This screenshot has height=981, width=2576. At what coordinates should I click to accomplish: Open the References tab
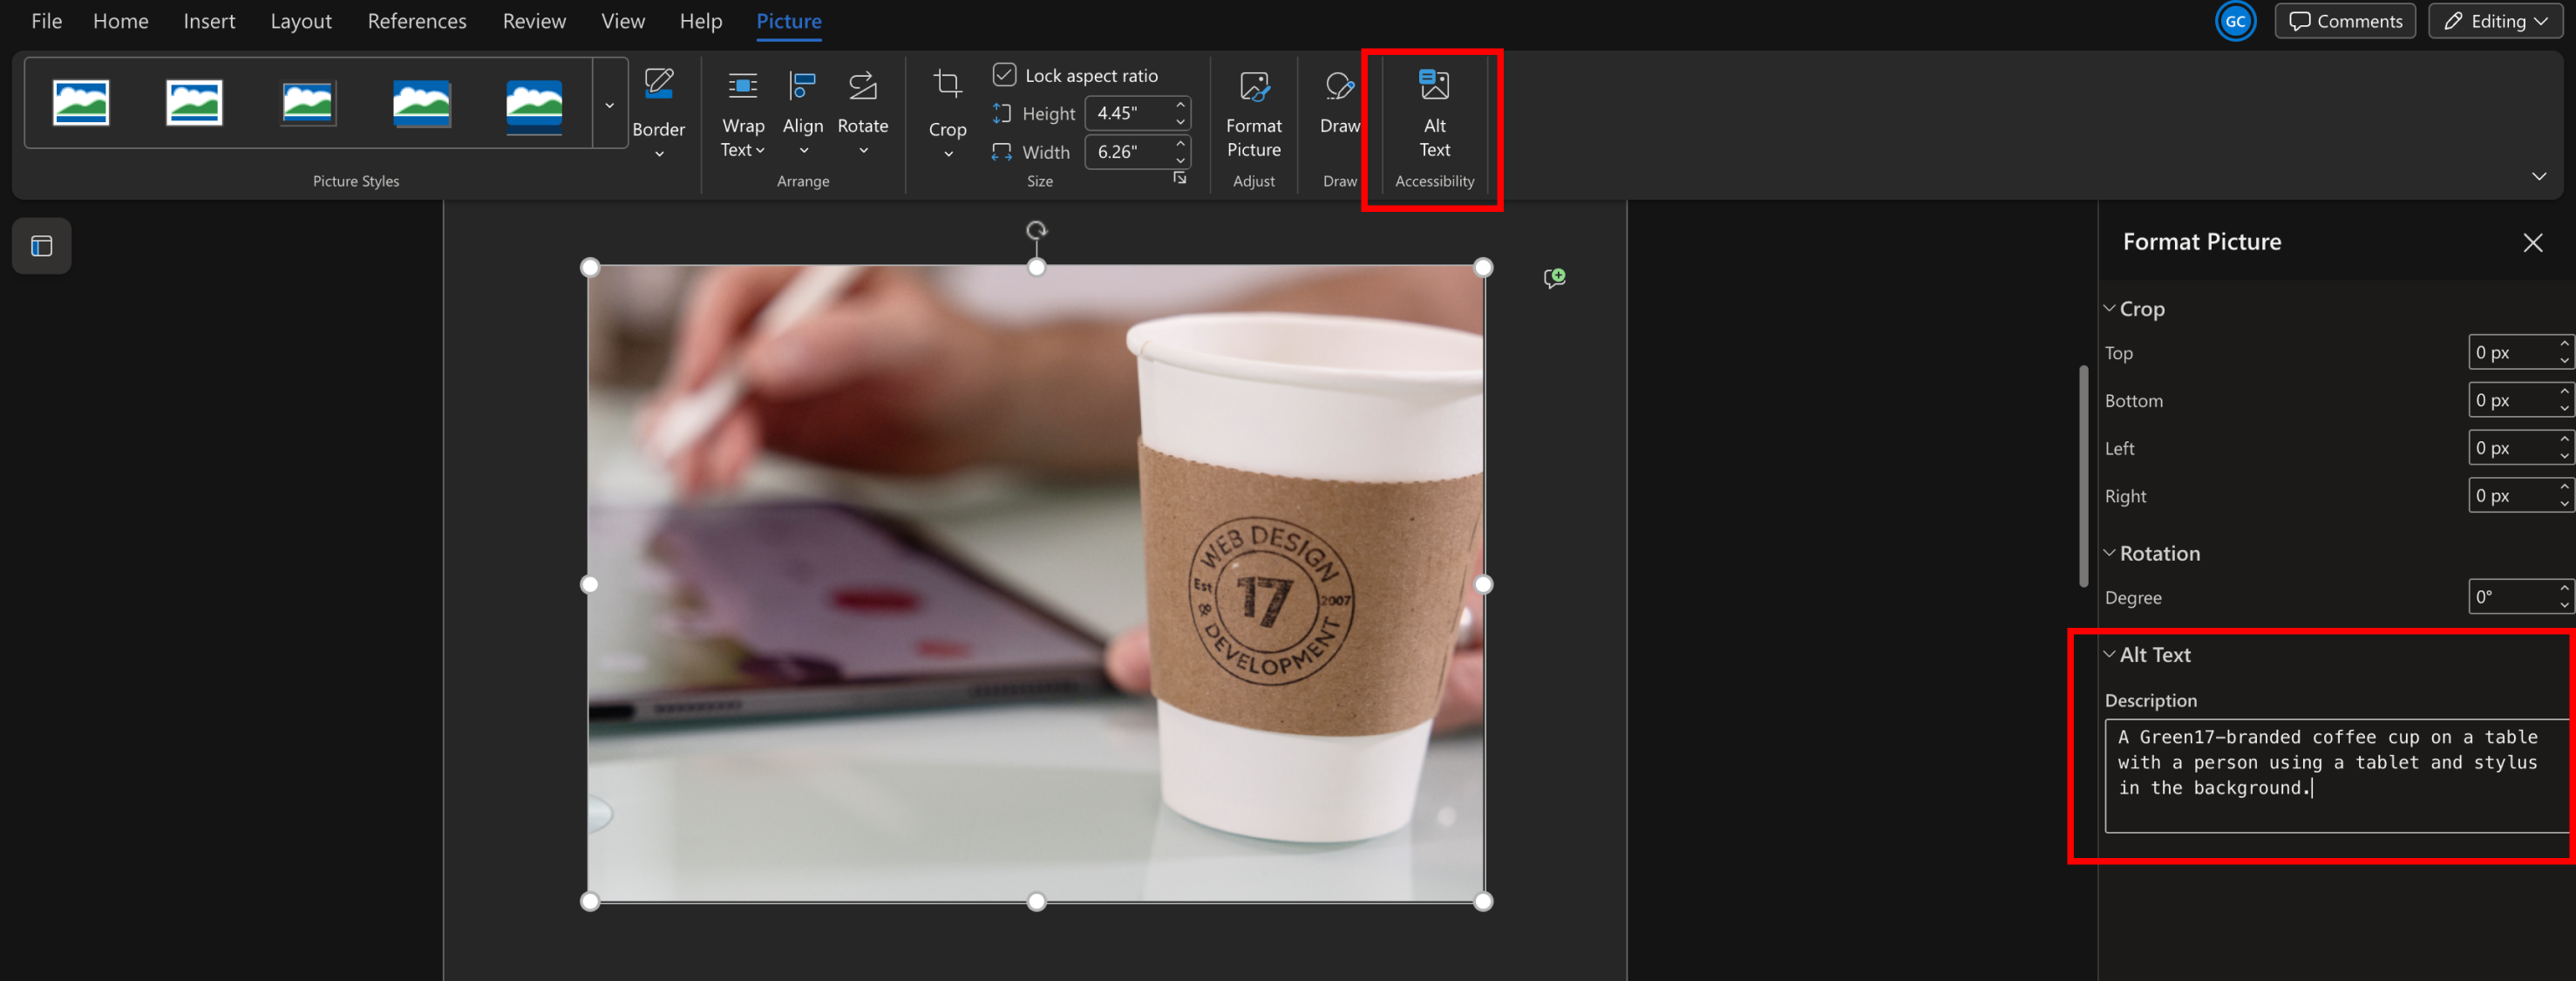pos(416,21)
